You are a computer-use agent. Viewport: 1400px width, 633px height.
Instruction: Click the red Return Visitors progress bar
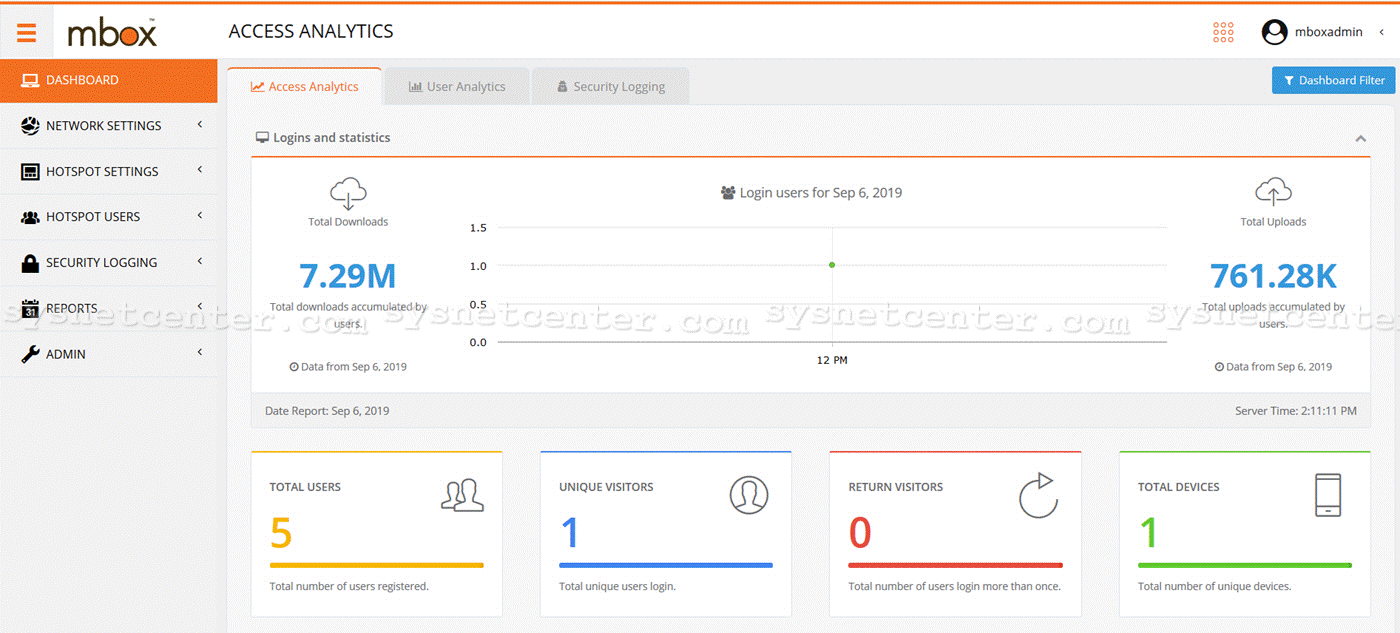955,565
